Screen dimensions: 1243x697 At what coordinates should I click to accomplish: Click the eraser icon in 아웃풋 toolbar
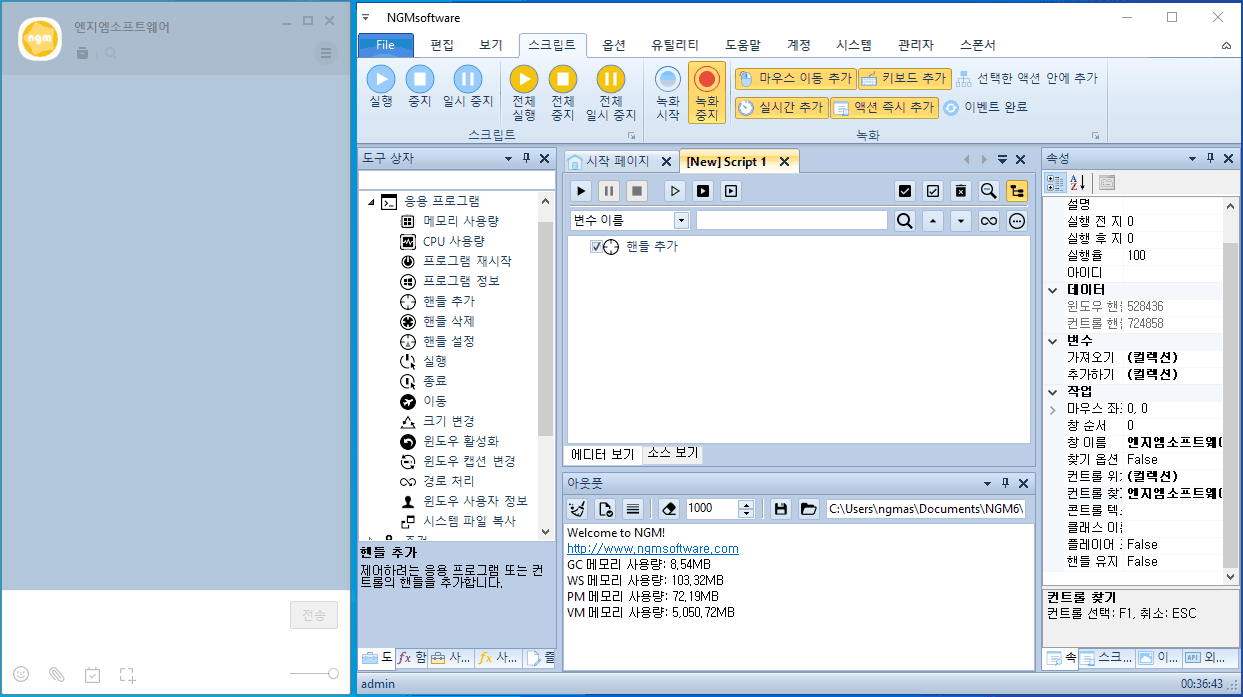click(x=670, y=508)
